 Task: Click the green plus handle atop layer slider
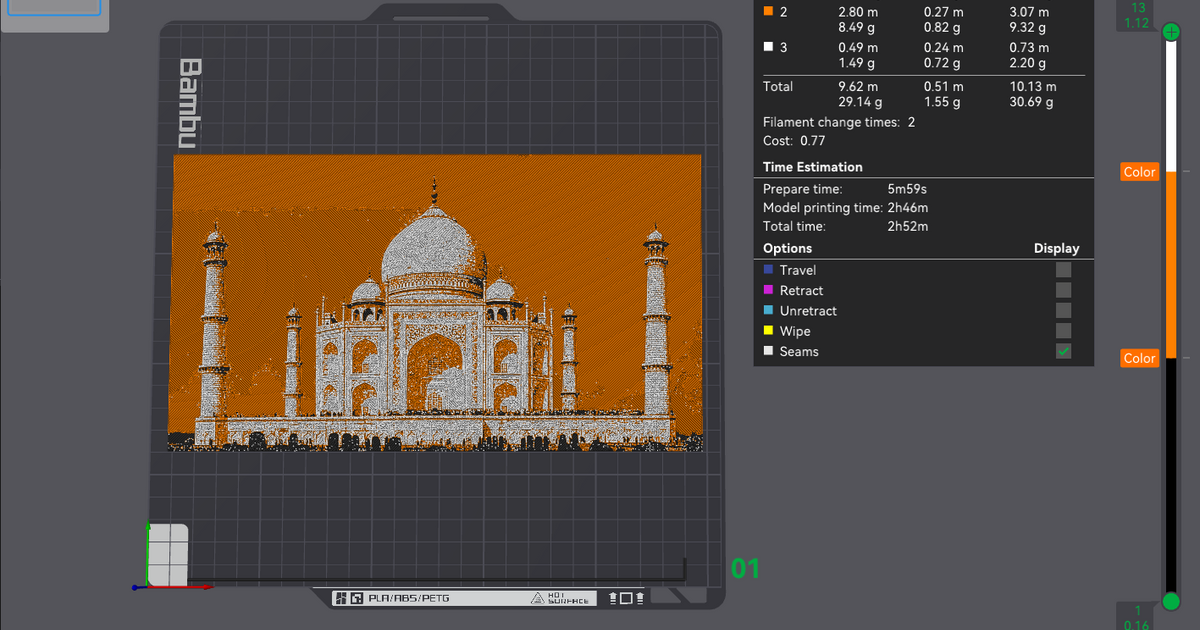[1172, 34]
